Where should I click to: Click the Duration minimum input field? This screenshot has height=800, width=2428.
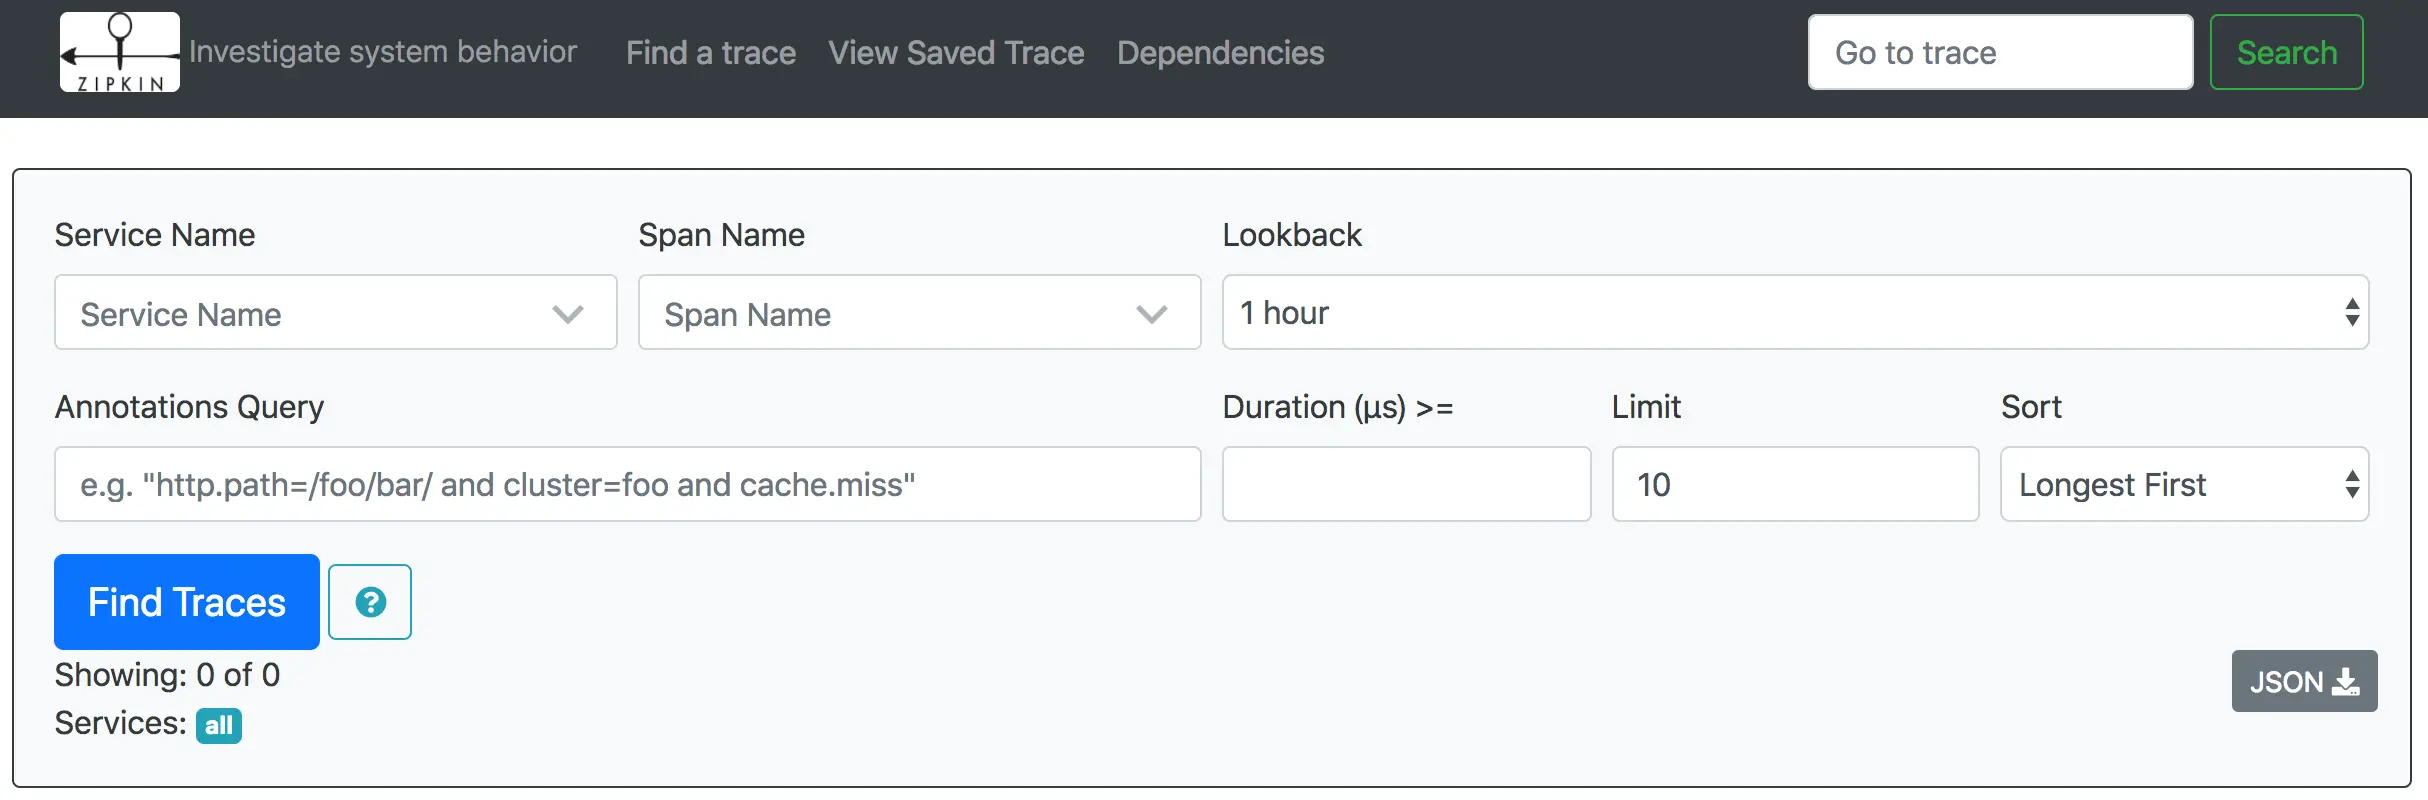[x=1406, y=484]
